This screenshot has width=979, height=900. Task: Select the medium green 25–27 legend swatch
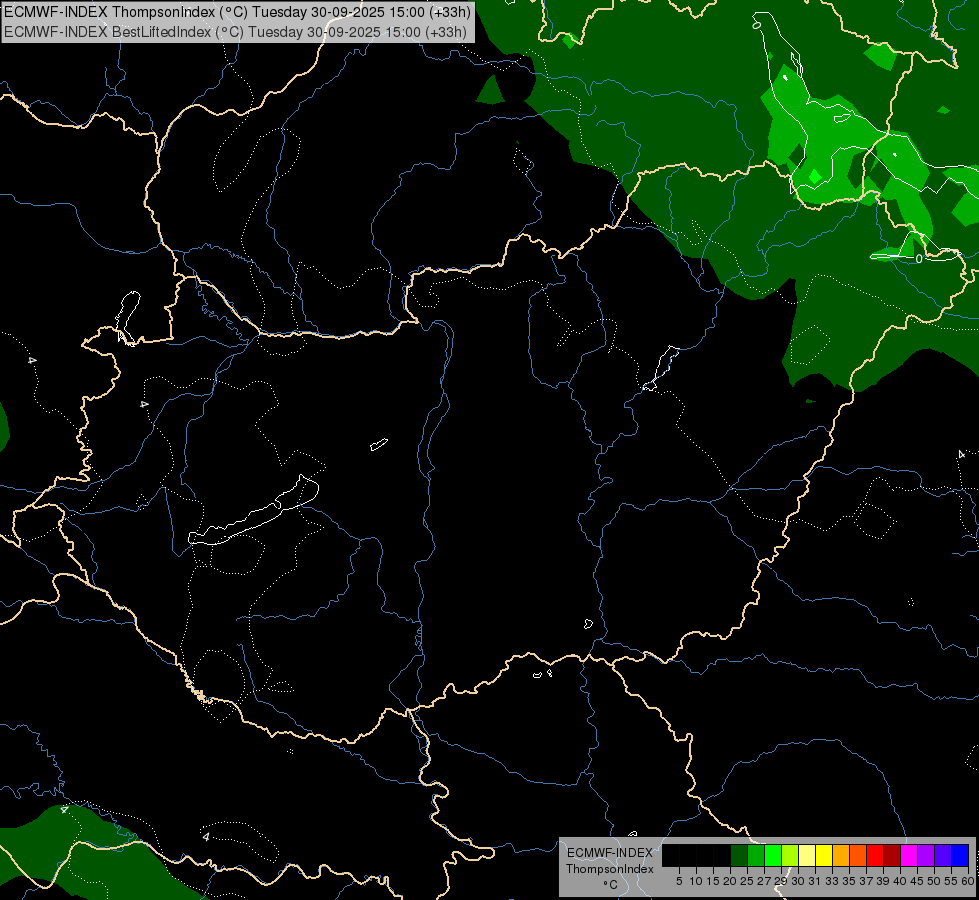(755, 855)
